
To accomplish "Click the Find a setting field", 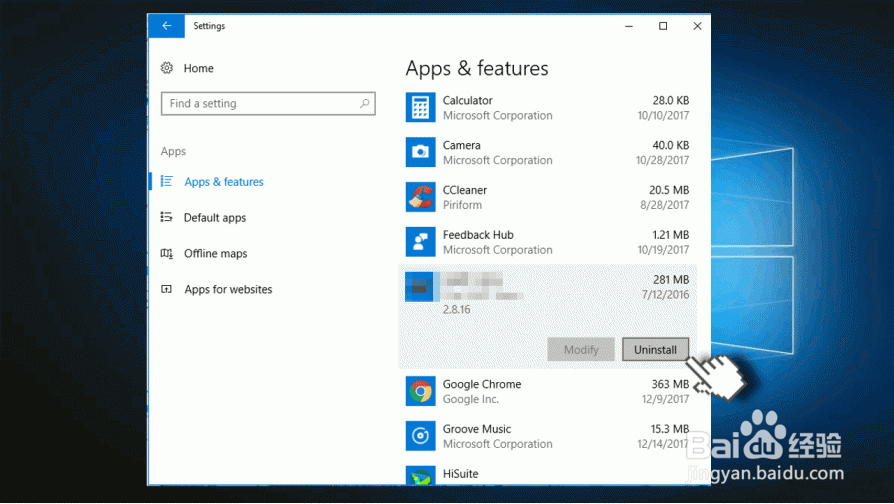I will (268, 103).
